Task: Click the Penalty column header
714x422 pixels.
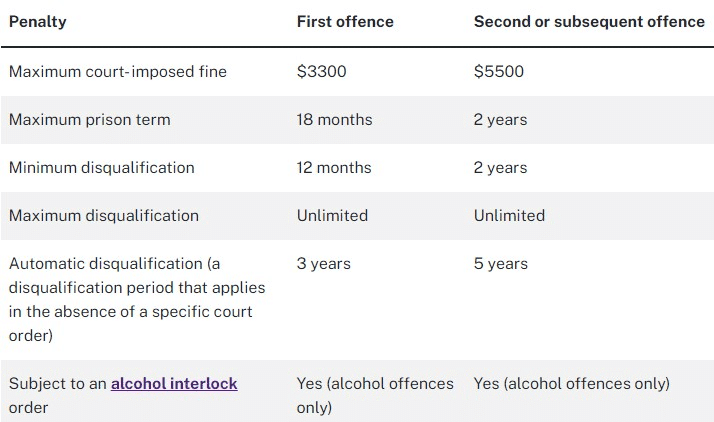Action: (38, 22)
